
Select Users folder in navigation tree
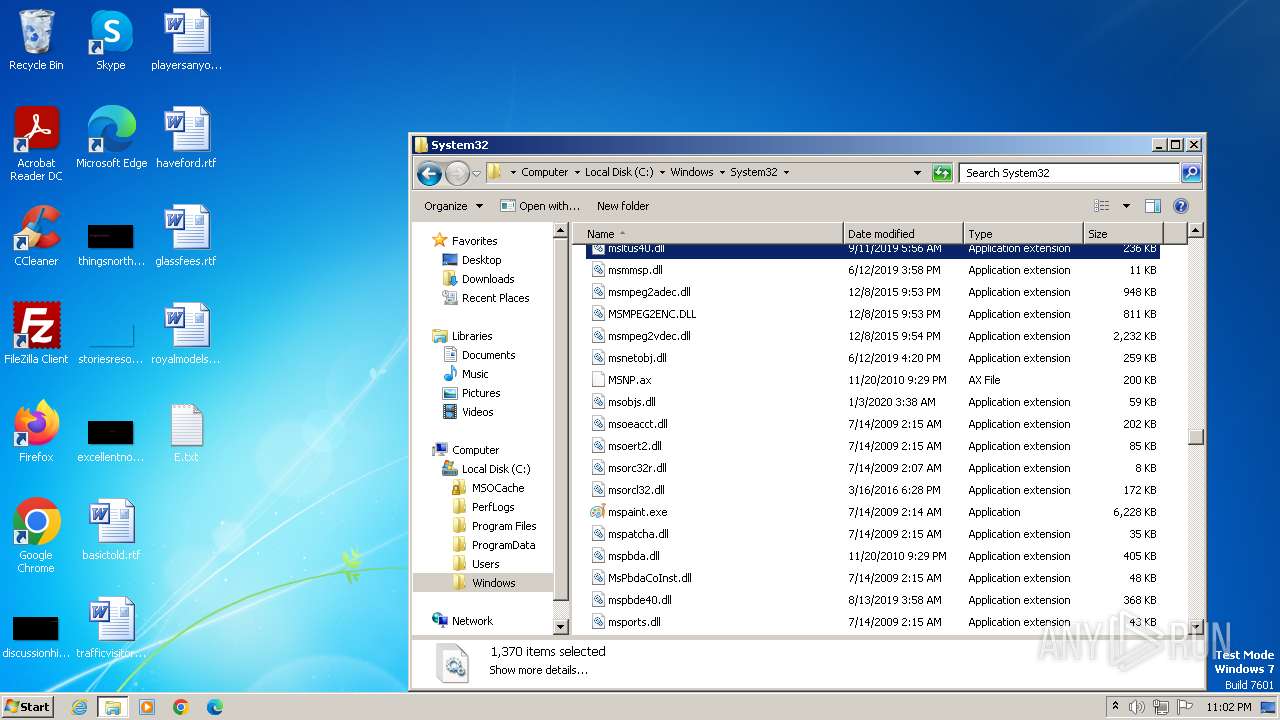point(476,564)
